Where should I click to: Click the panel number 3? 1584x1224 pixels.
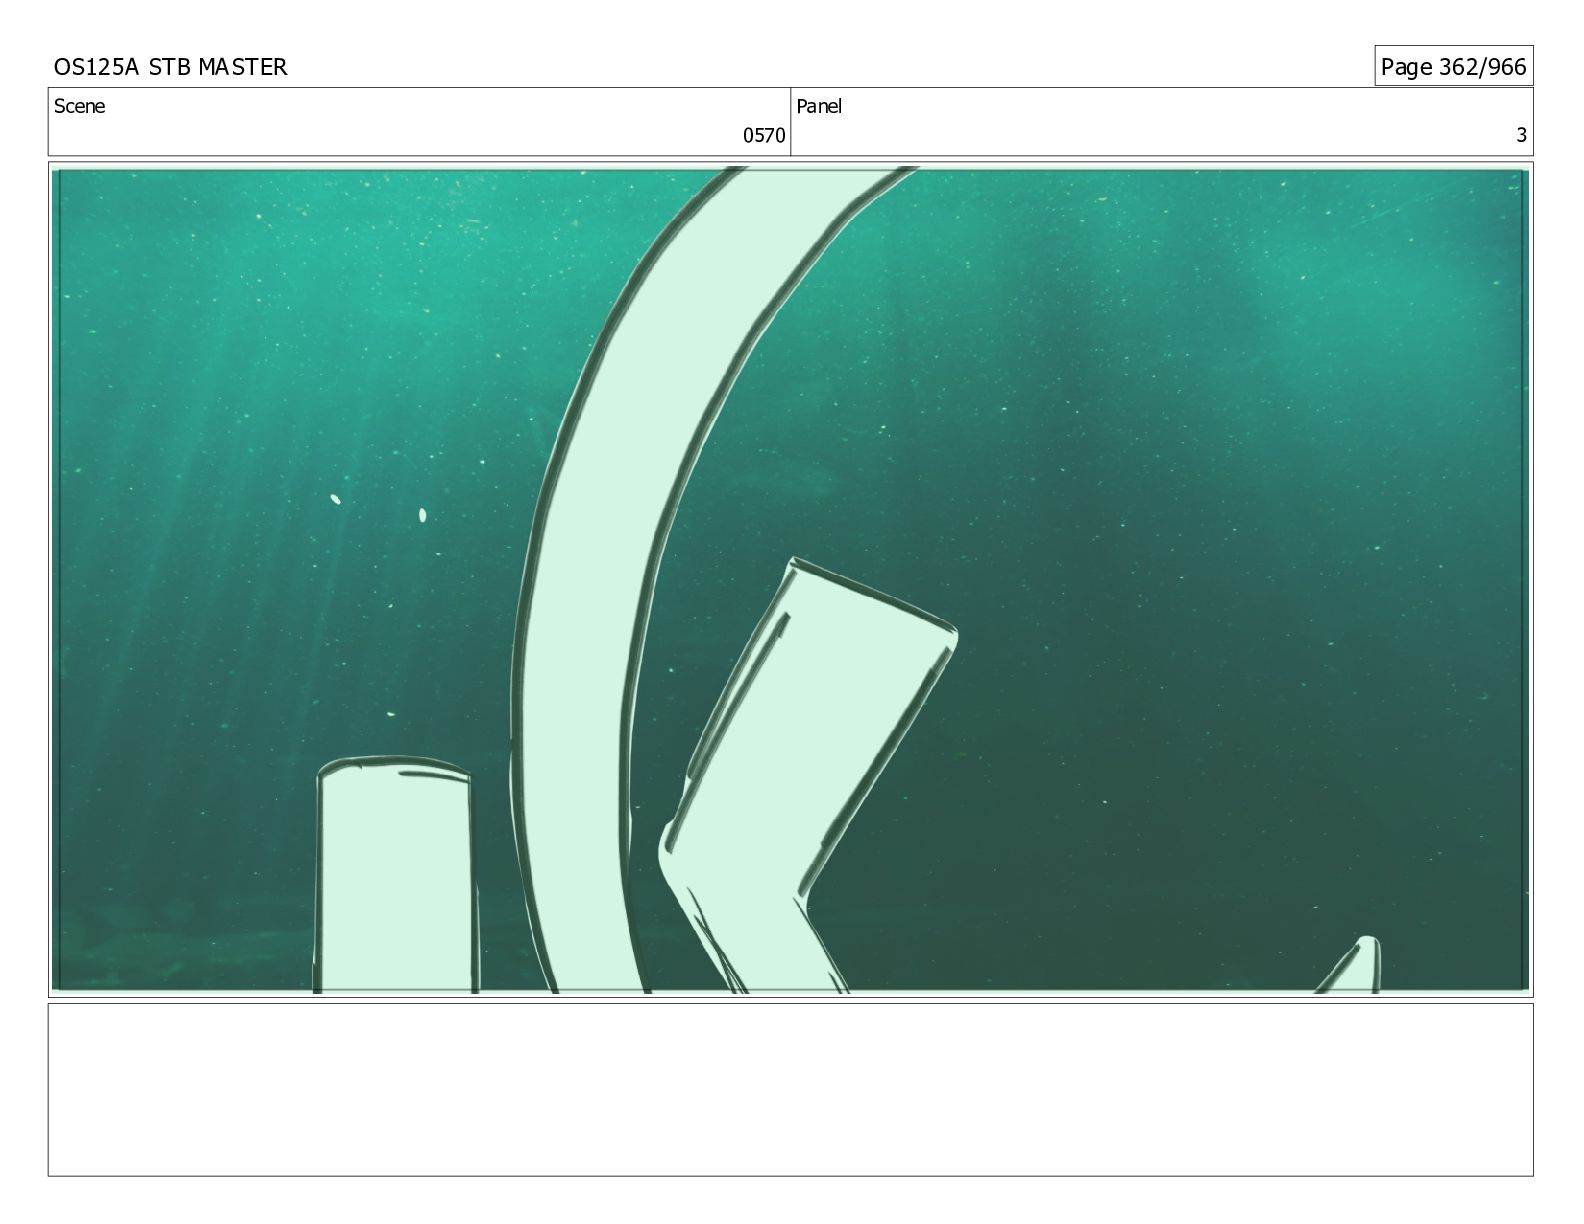(x=1522, y=136)
